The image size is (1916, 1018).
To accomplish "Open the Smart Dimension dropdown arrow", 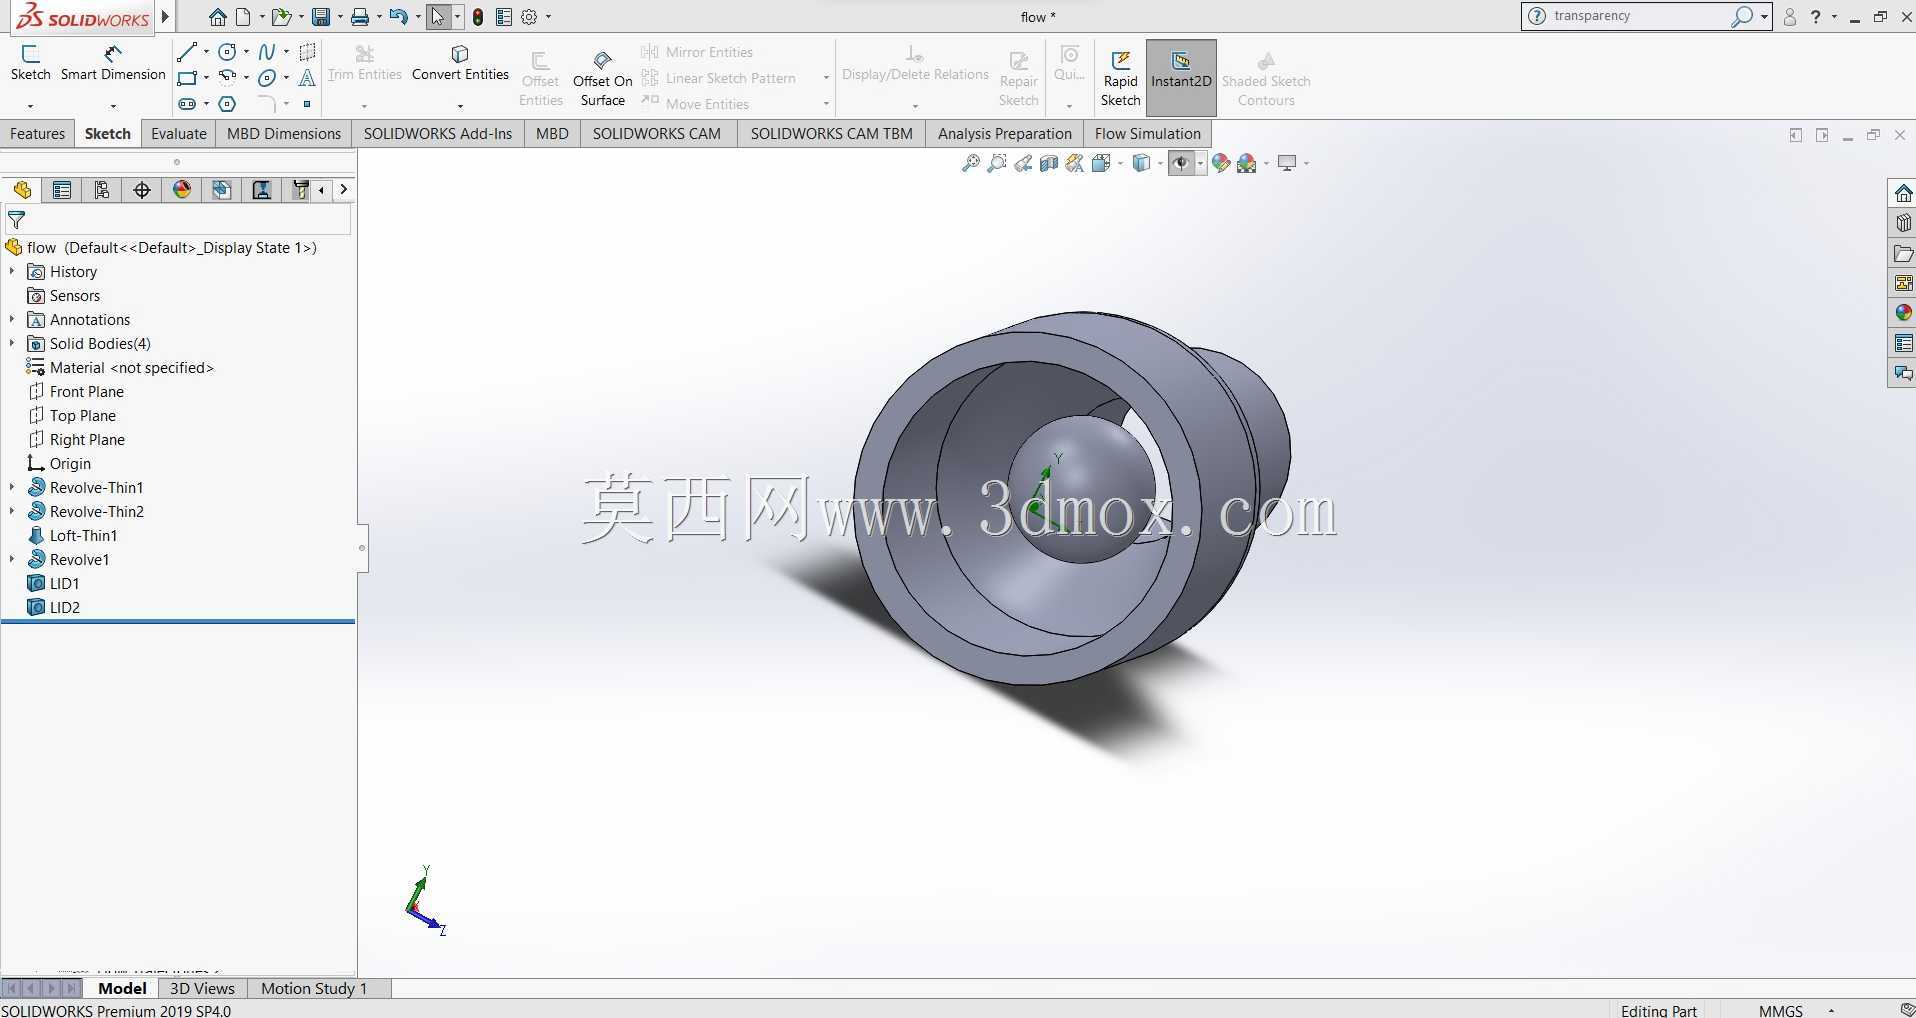I will (x=113, y=105).
